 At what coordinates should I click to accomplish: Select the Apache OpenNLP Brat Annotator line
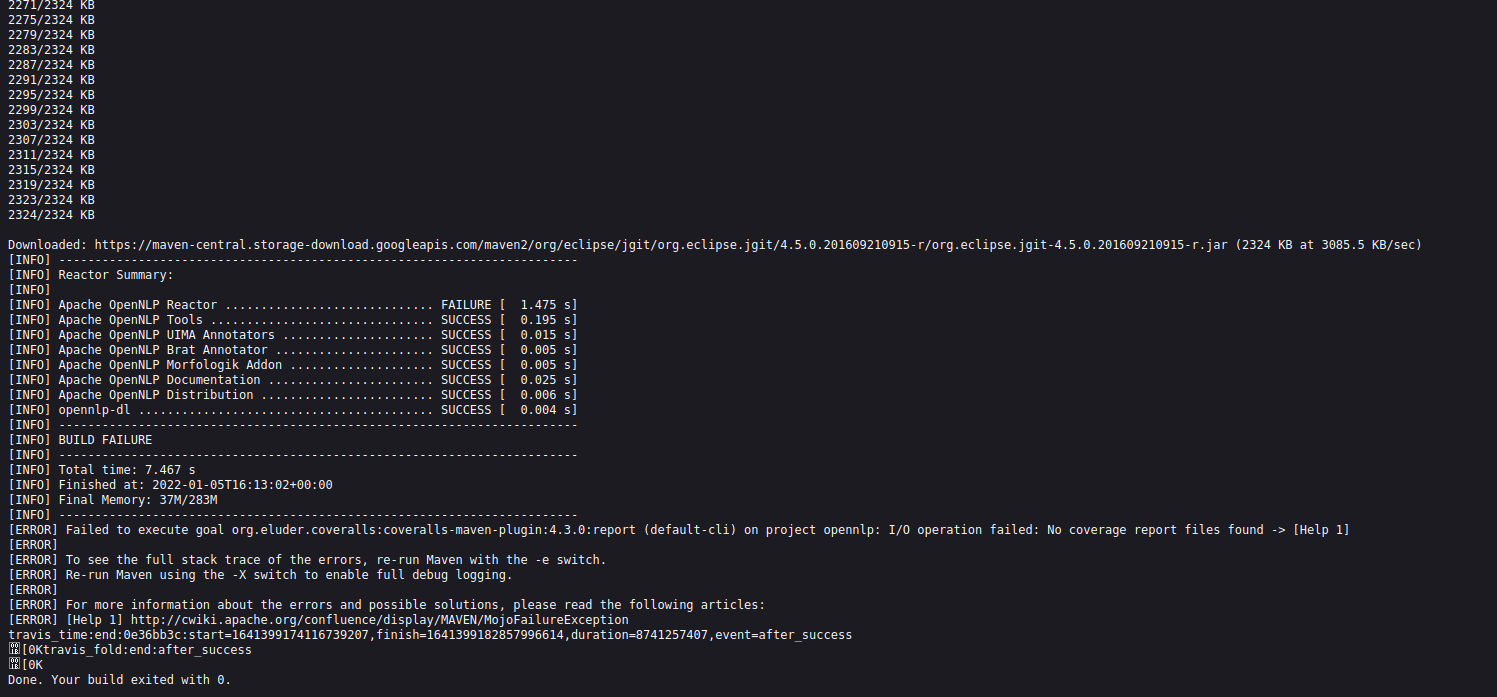tap(293, 350)
